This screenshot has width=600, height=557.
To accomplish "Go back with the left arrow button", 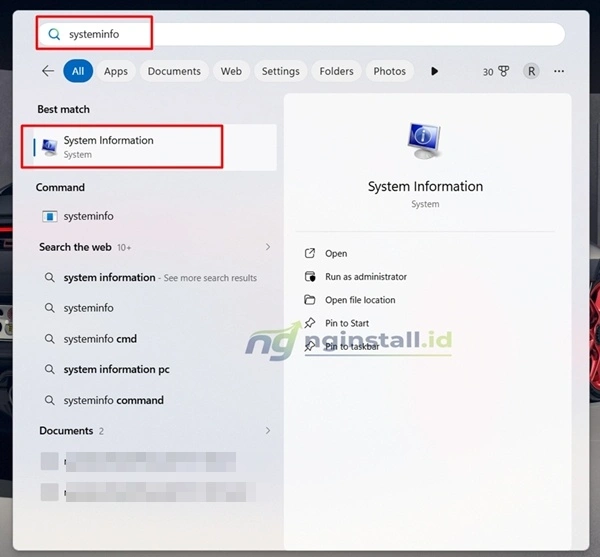I will pos(48,71).
